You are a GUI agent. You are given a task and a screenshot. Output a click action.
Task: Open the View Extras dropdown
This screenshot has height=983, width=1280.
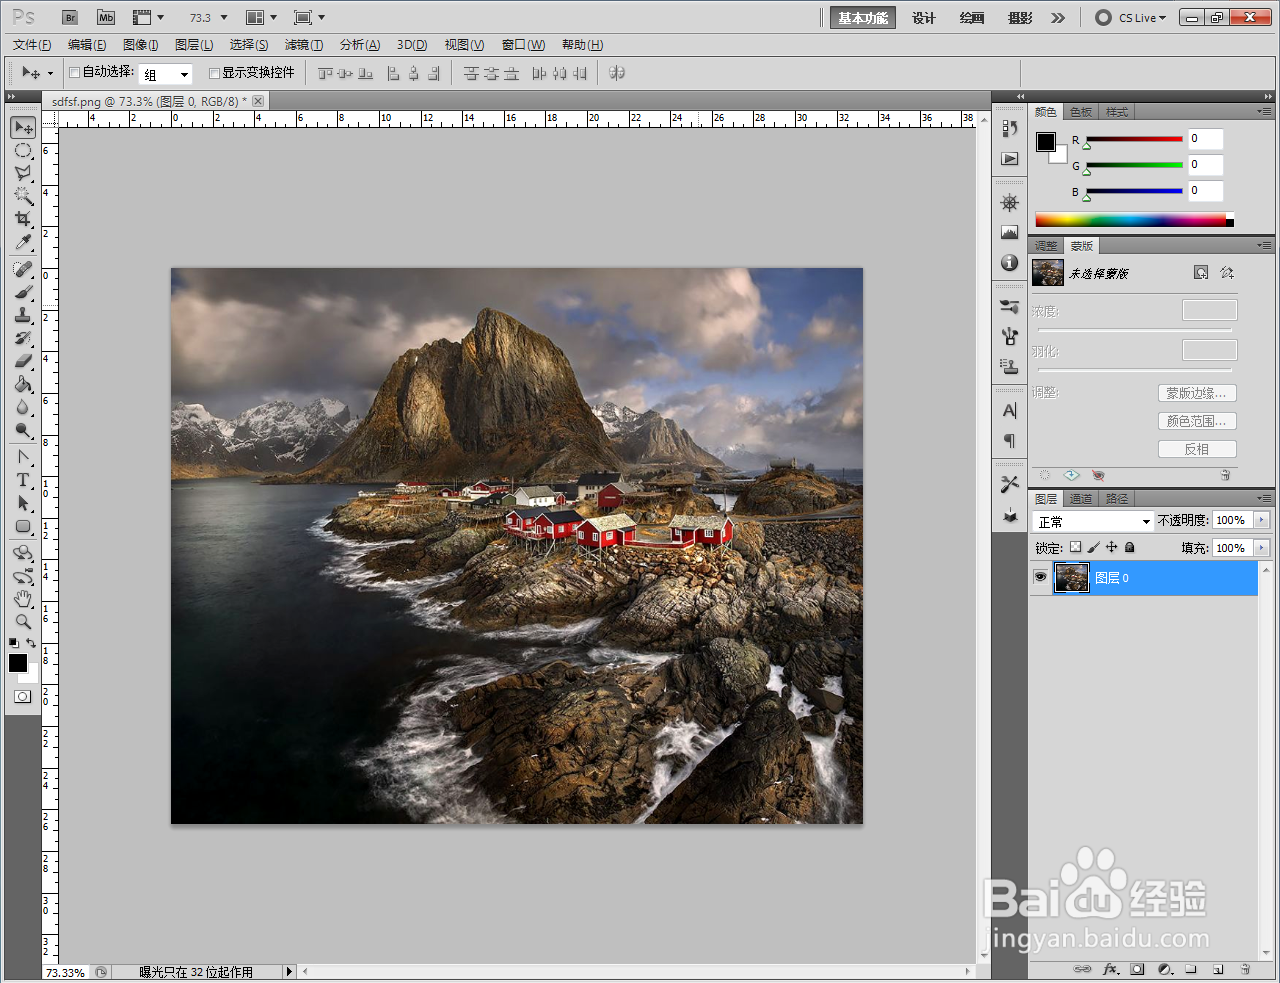(x=148, y=17)
